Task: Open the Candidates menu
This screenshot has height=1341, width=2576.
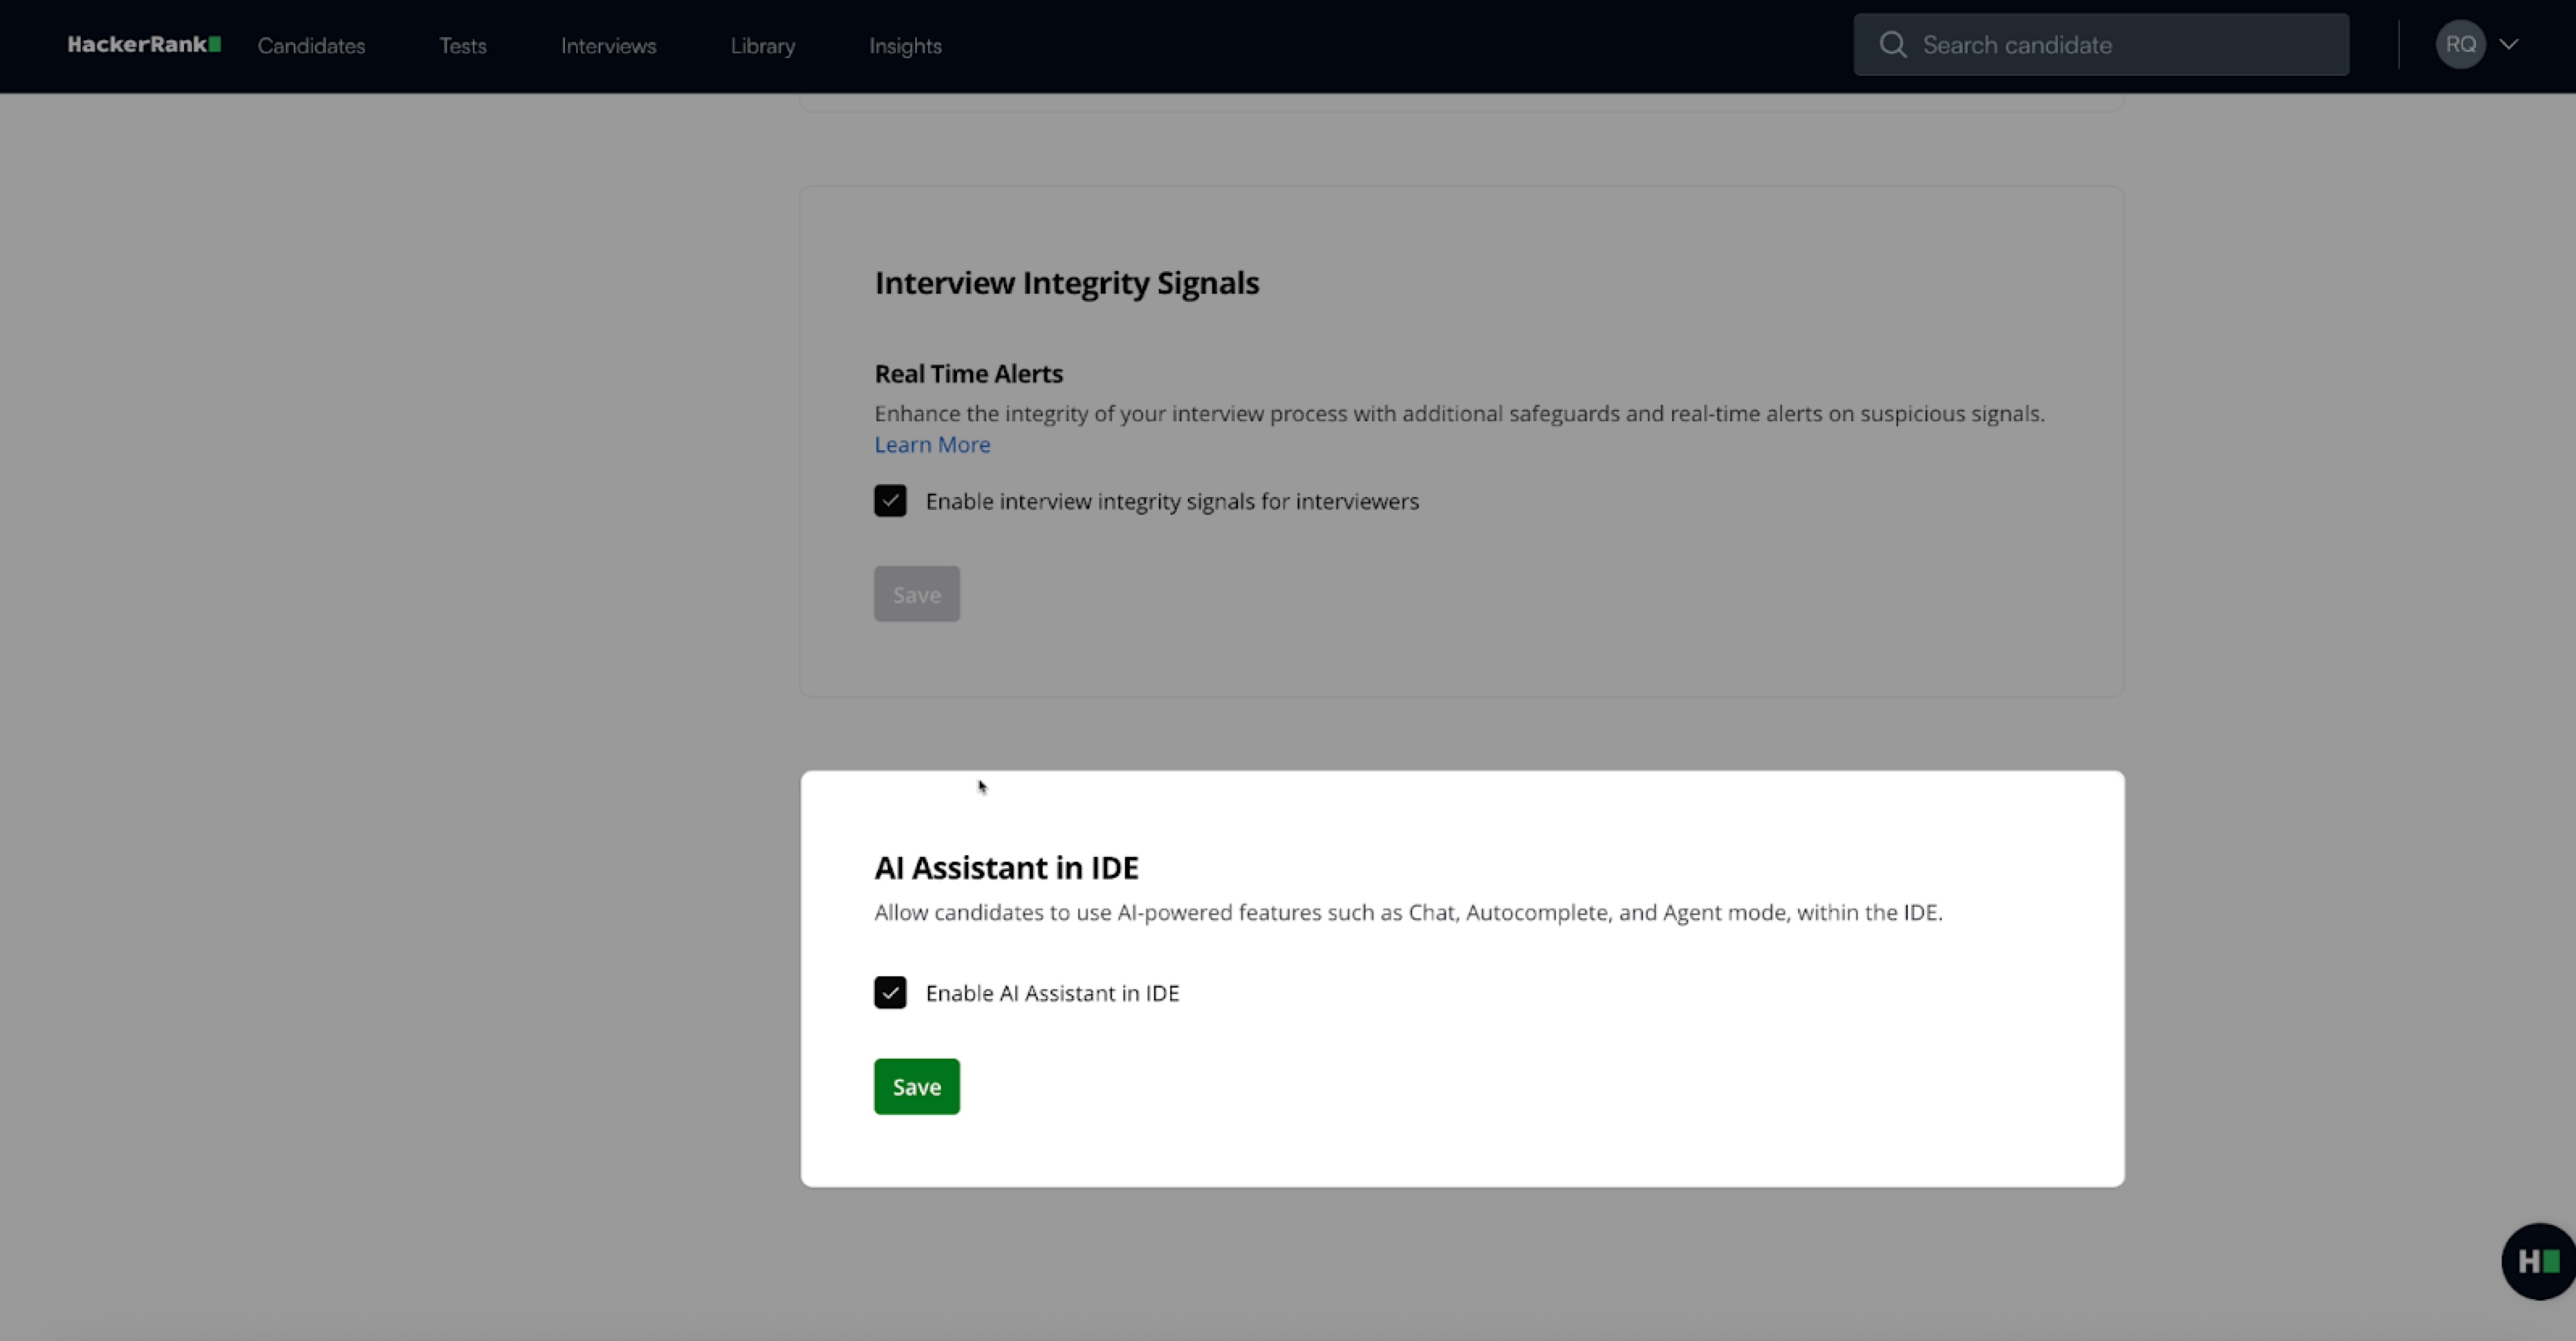Action: tap(311, 46)
